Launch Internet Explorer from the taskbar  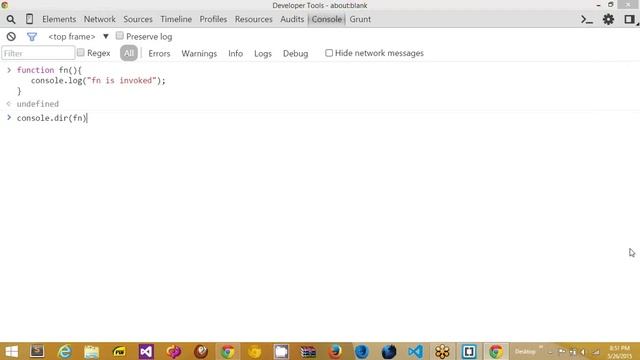(64, 351)
